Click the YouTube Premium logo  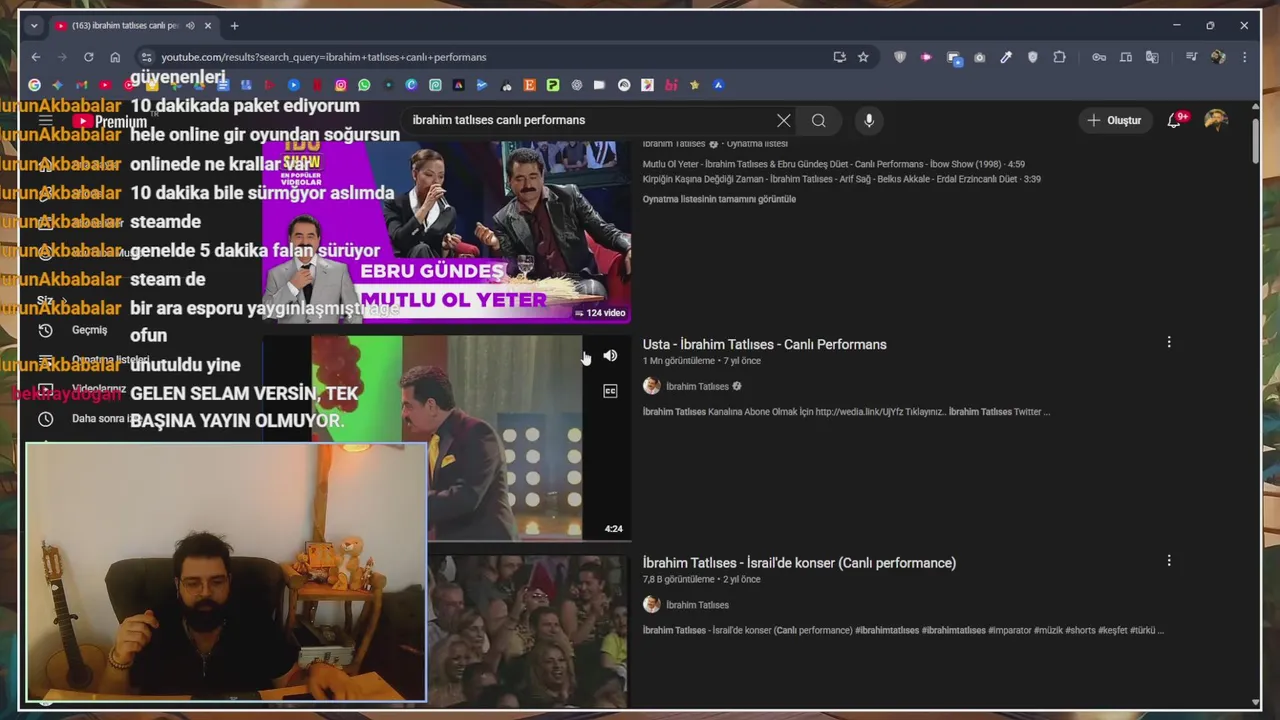(x=110, y=121)
